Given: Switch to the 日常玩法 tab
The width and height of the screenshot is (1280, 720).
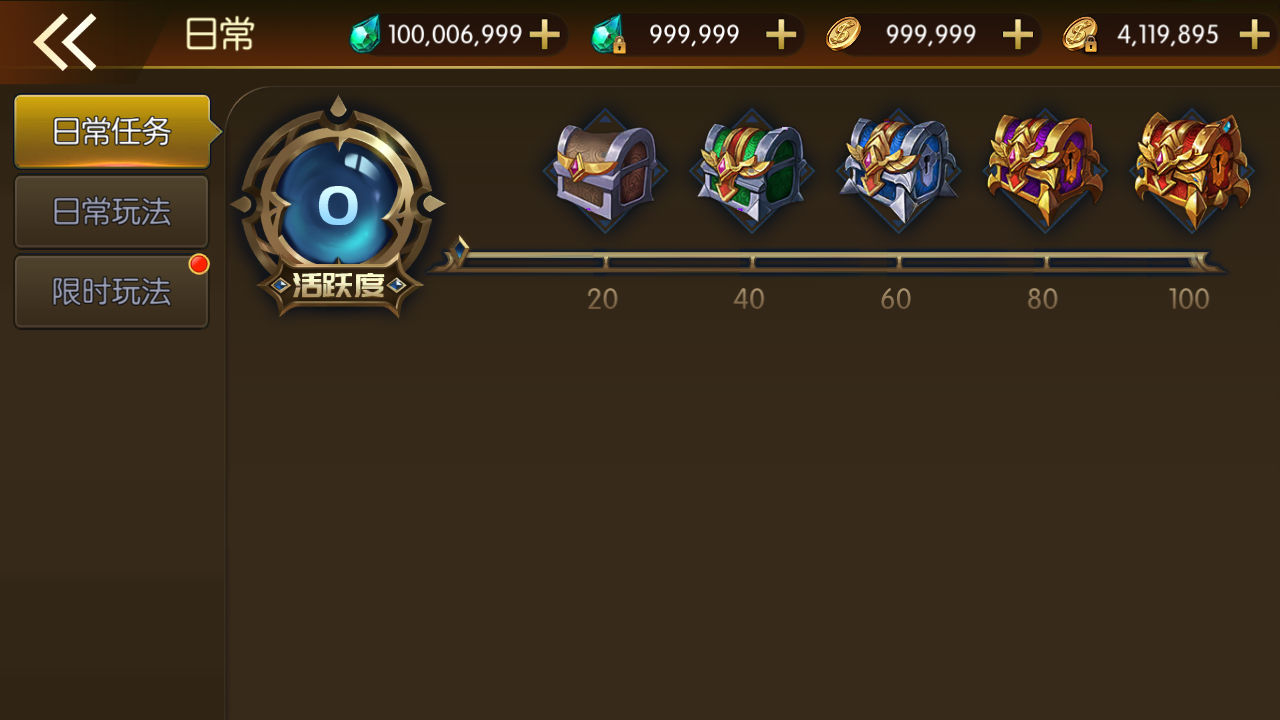Looking at the screenshot, I should [111, 211].
